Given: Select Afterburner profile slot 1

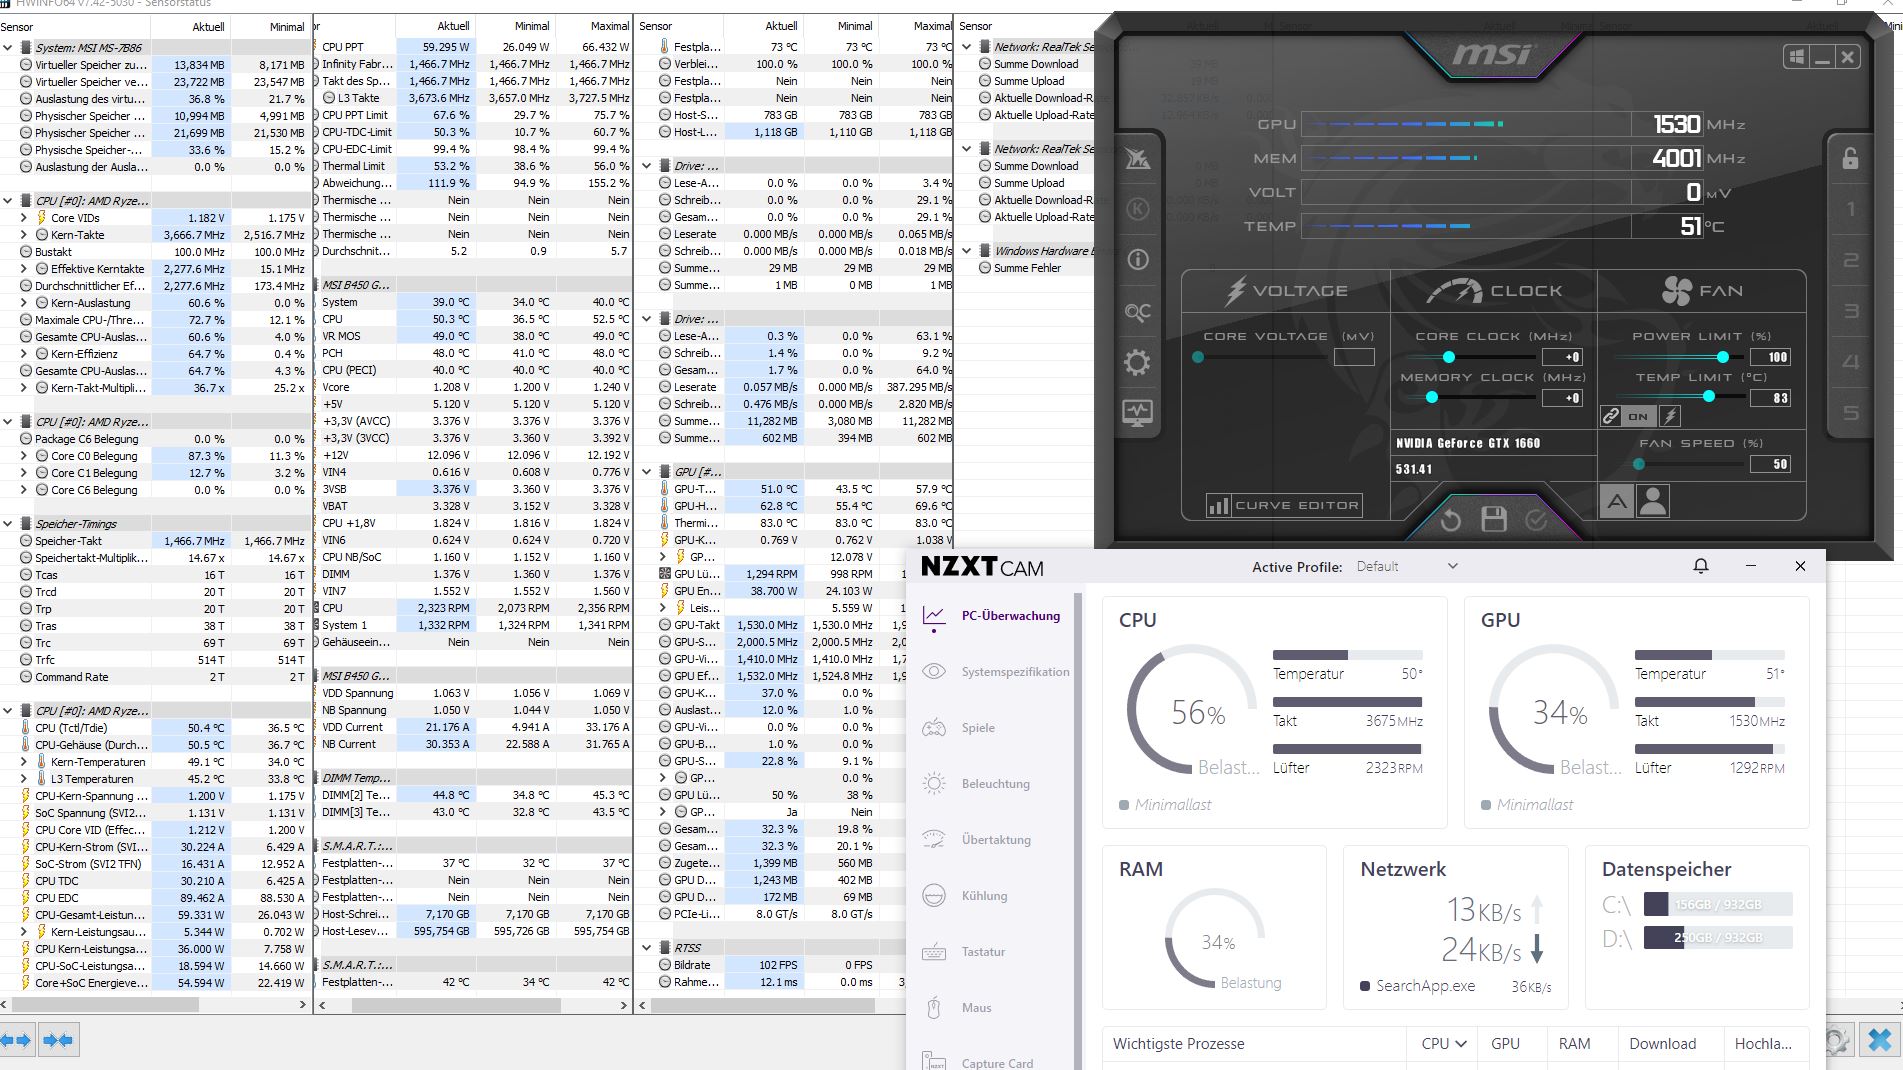Looking at the screenshot, I should click(1850, 209).
